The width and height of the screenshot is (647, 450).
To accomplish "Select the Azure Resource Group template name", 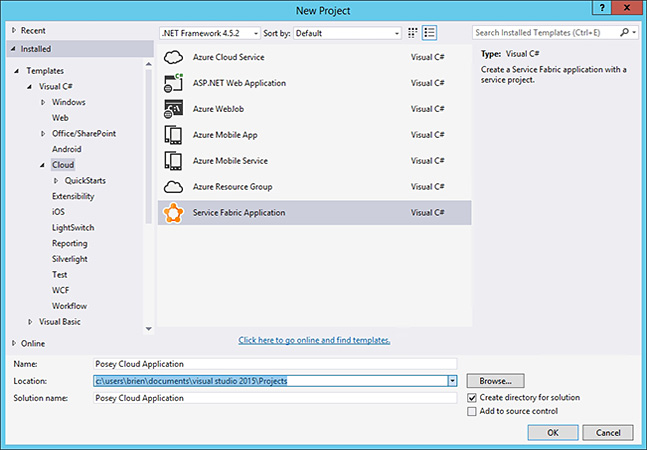I will [232, 187].
